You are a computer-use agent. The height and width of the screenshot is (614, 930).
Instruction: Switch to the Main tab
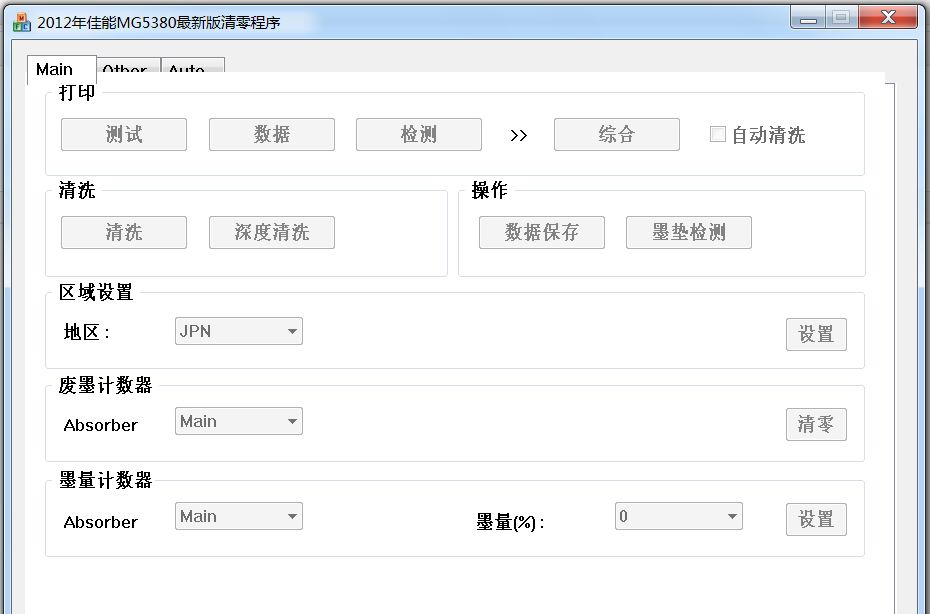pos(62,69)
